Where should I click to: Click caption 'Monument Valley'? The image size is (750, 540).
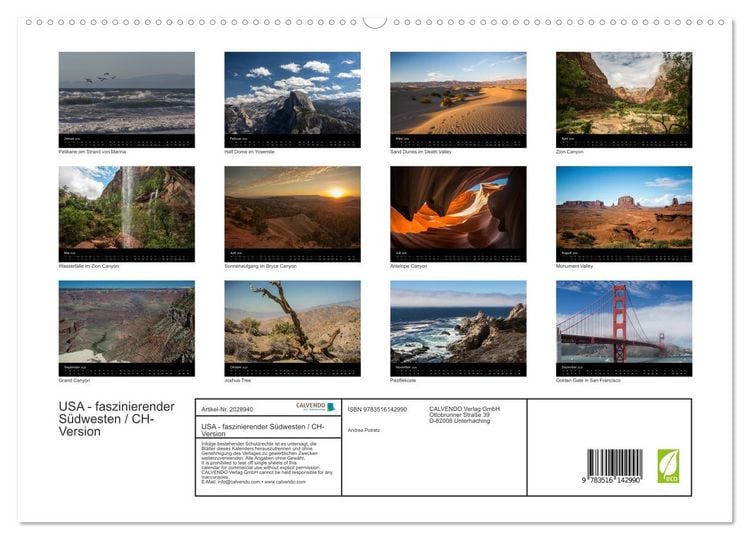[x=574, y=266]
